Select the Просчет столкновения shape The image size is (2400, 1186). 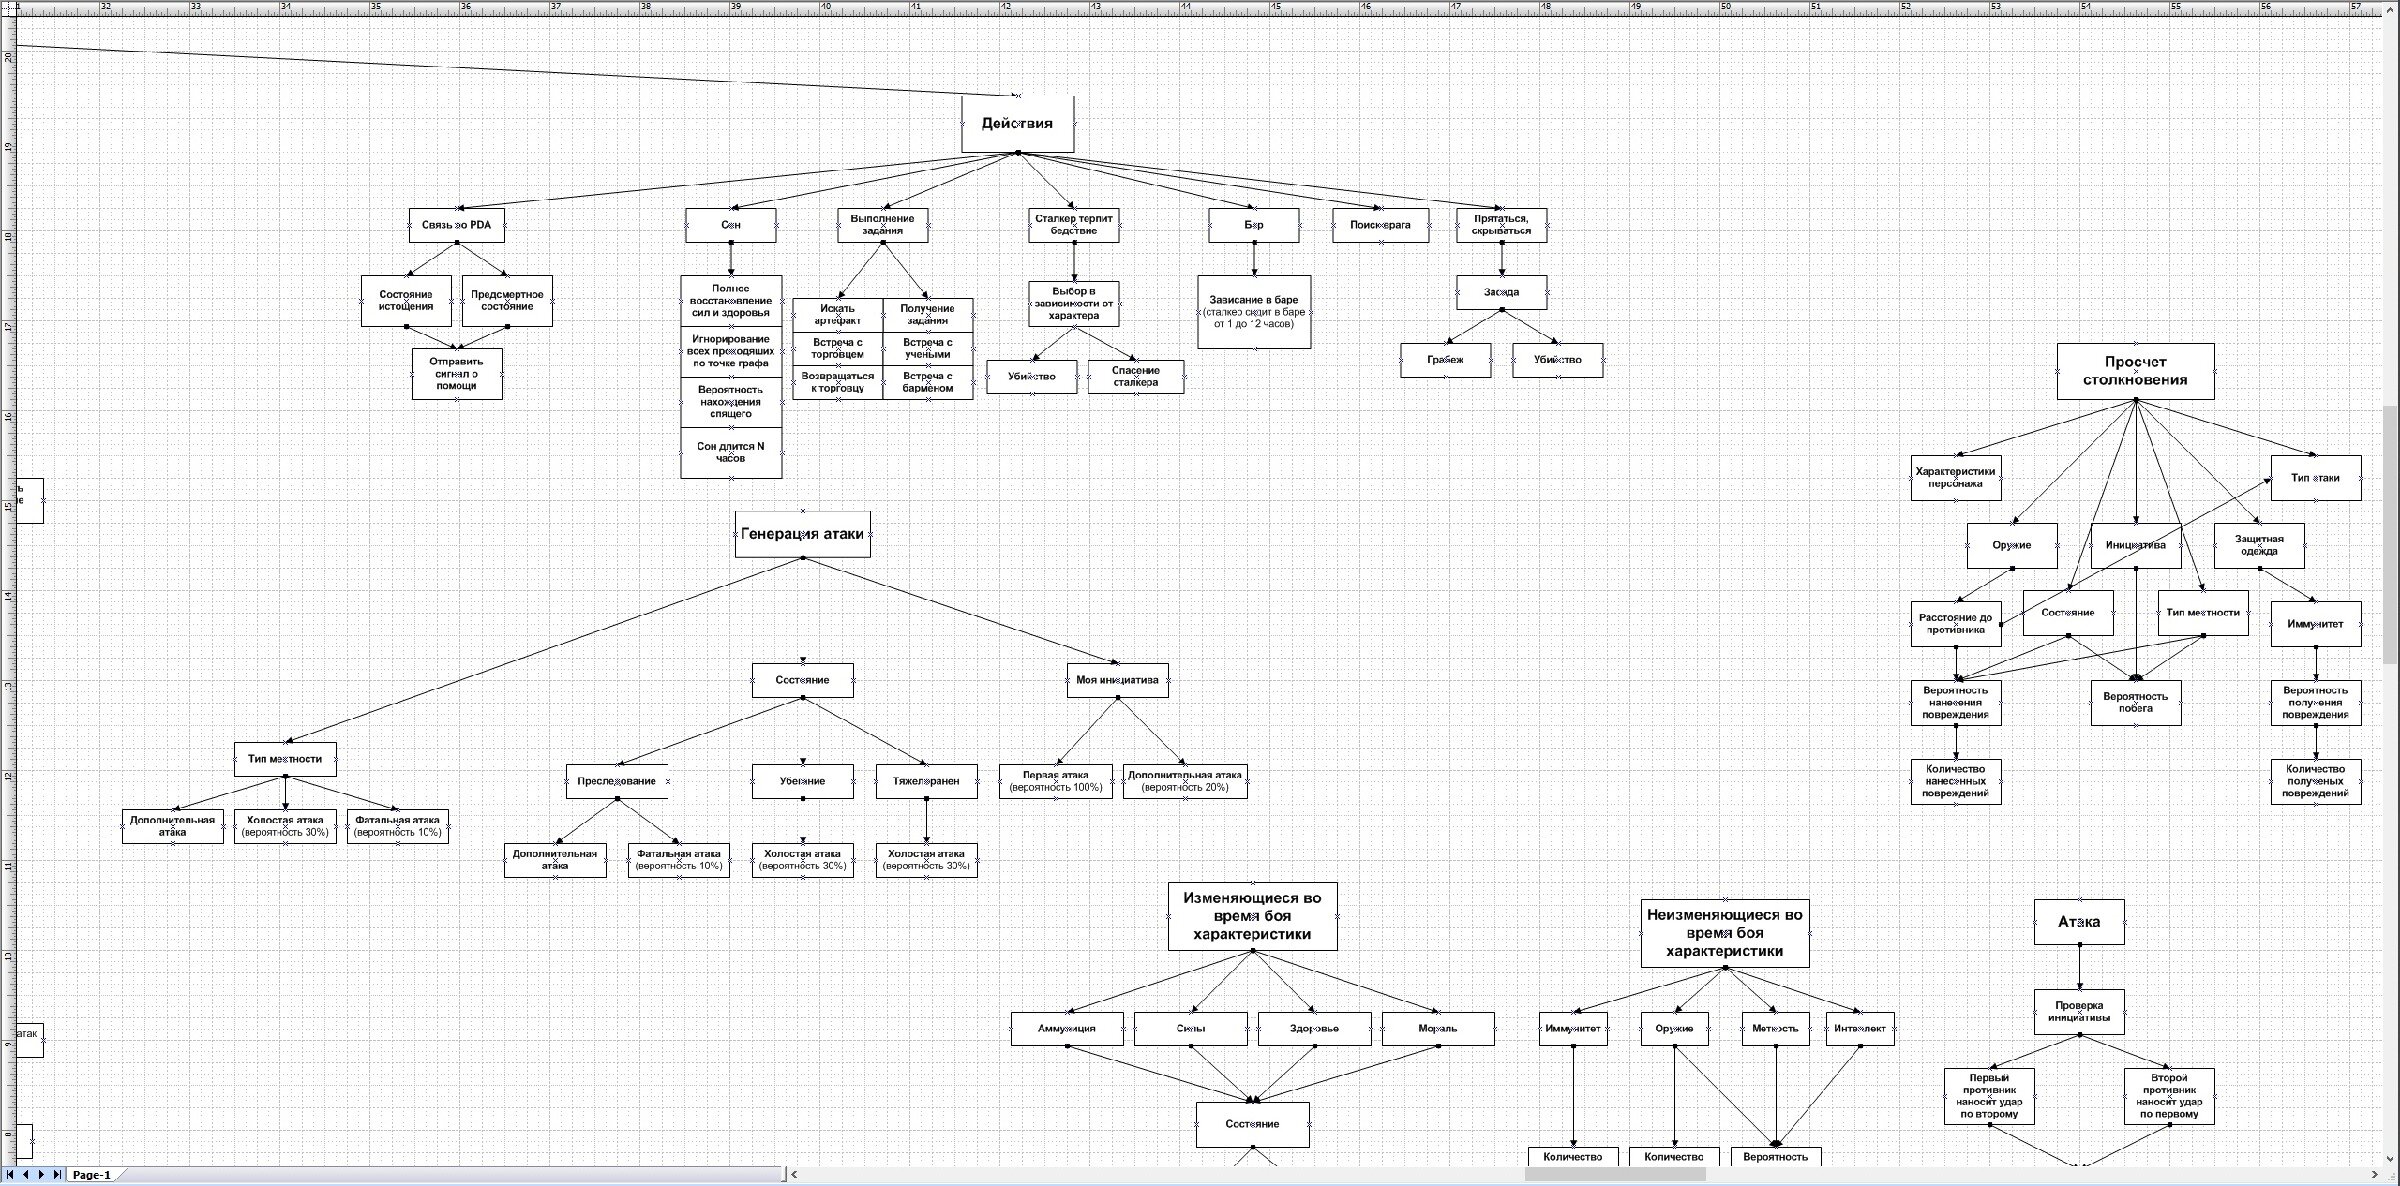[2135, 371]
